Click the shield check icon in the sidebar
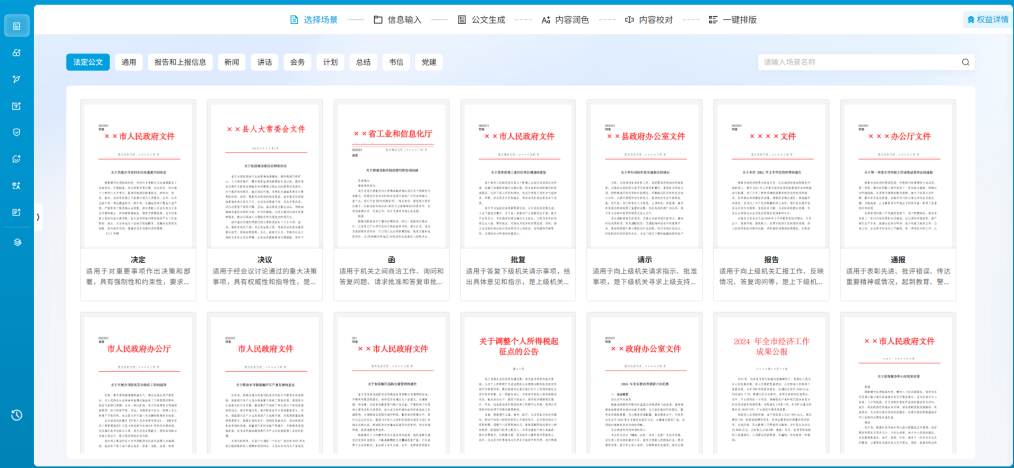Viewport: 1014px width, 468px height. coord(17,132)
